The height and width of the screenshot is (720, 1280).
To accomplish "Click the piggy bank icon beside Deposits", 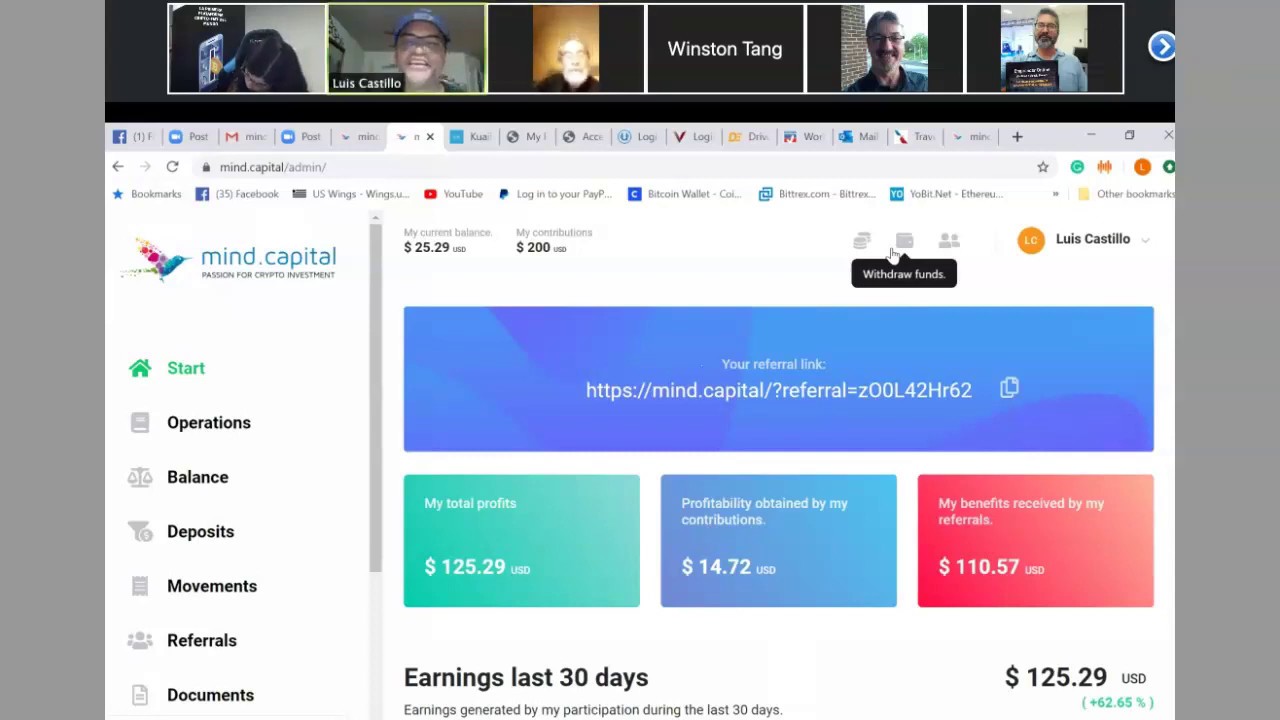I will (x=140, y=531).
